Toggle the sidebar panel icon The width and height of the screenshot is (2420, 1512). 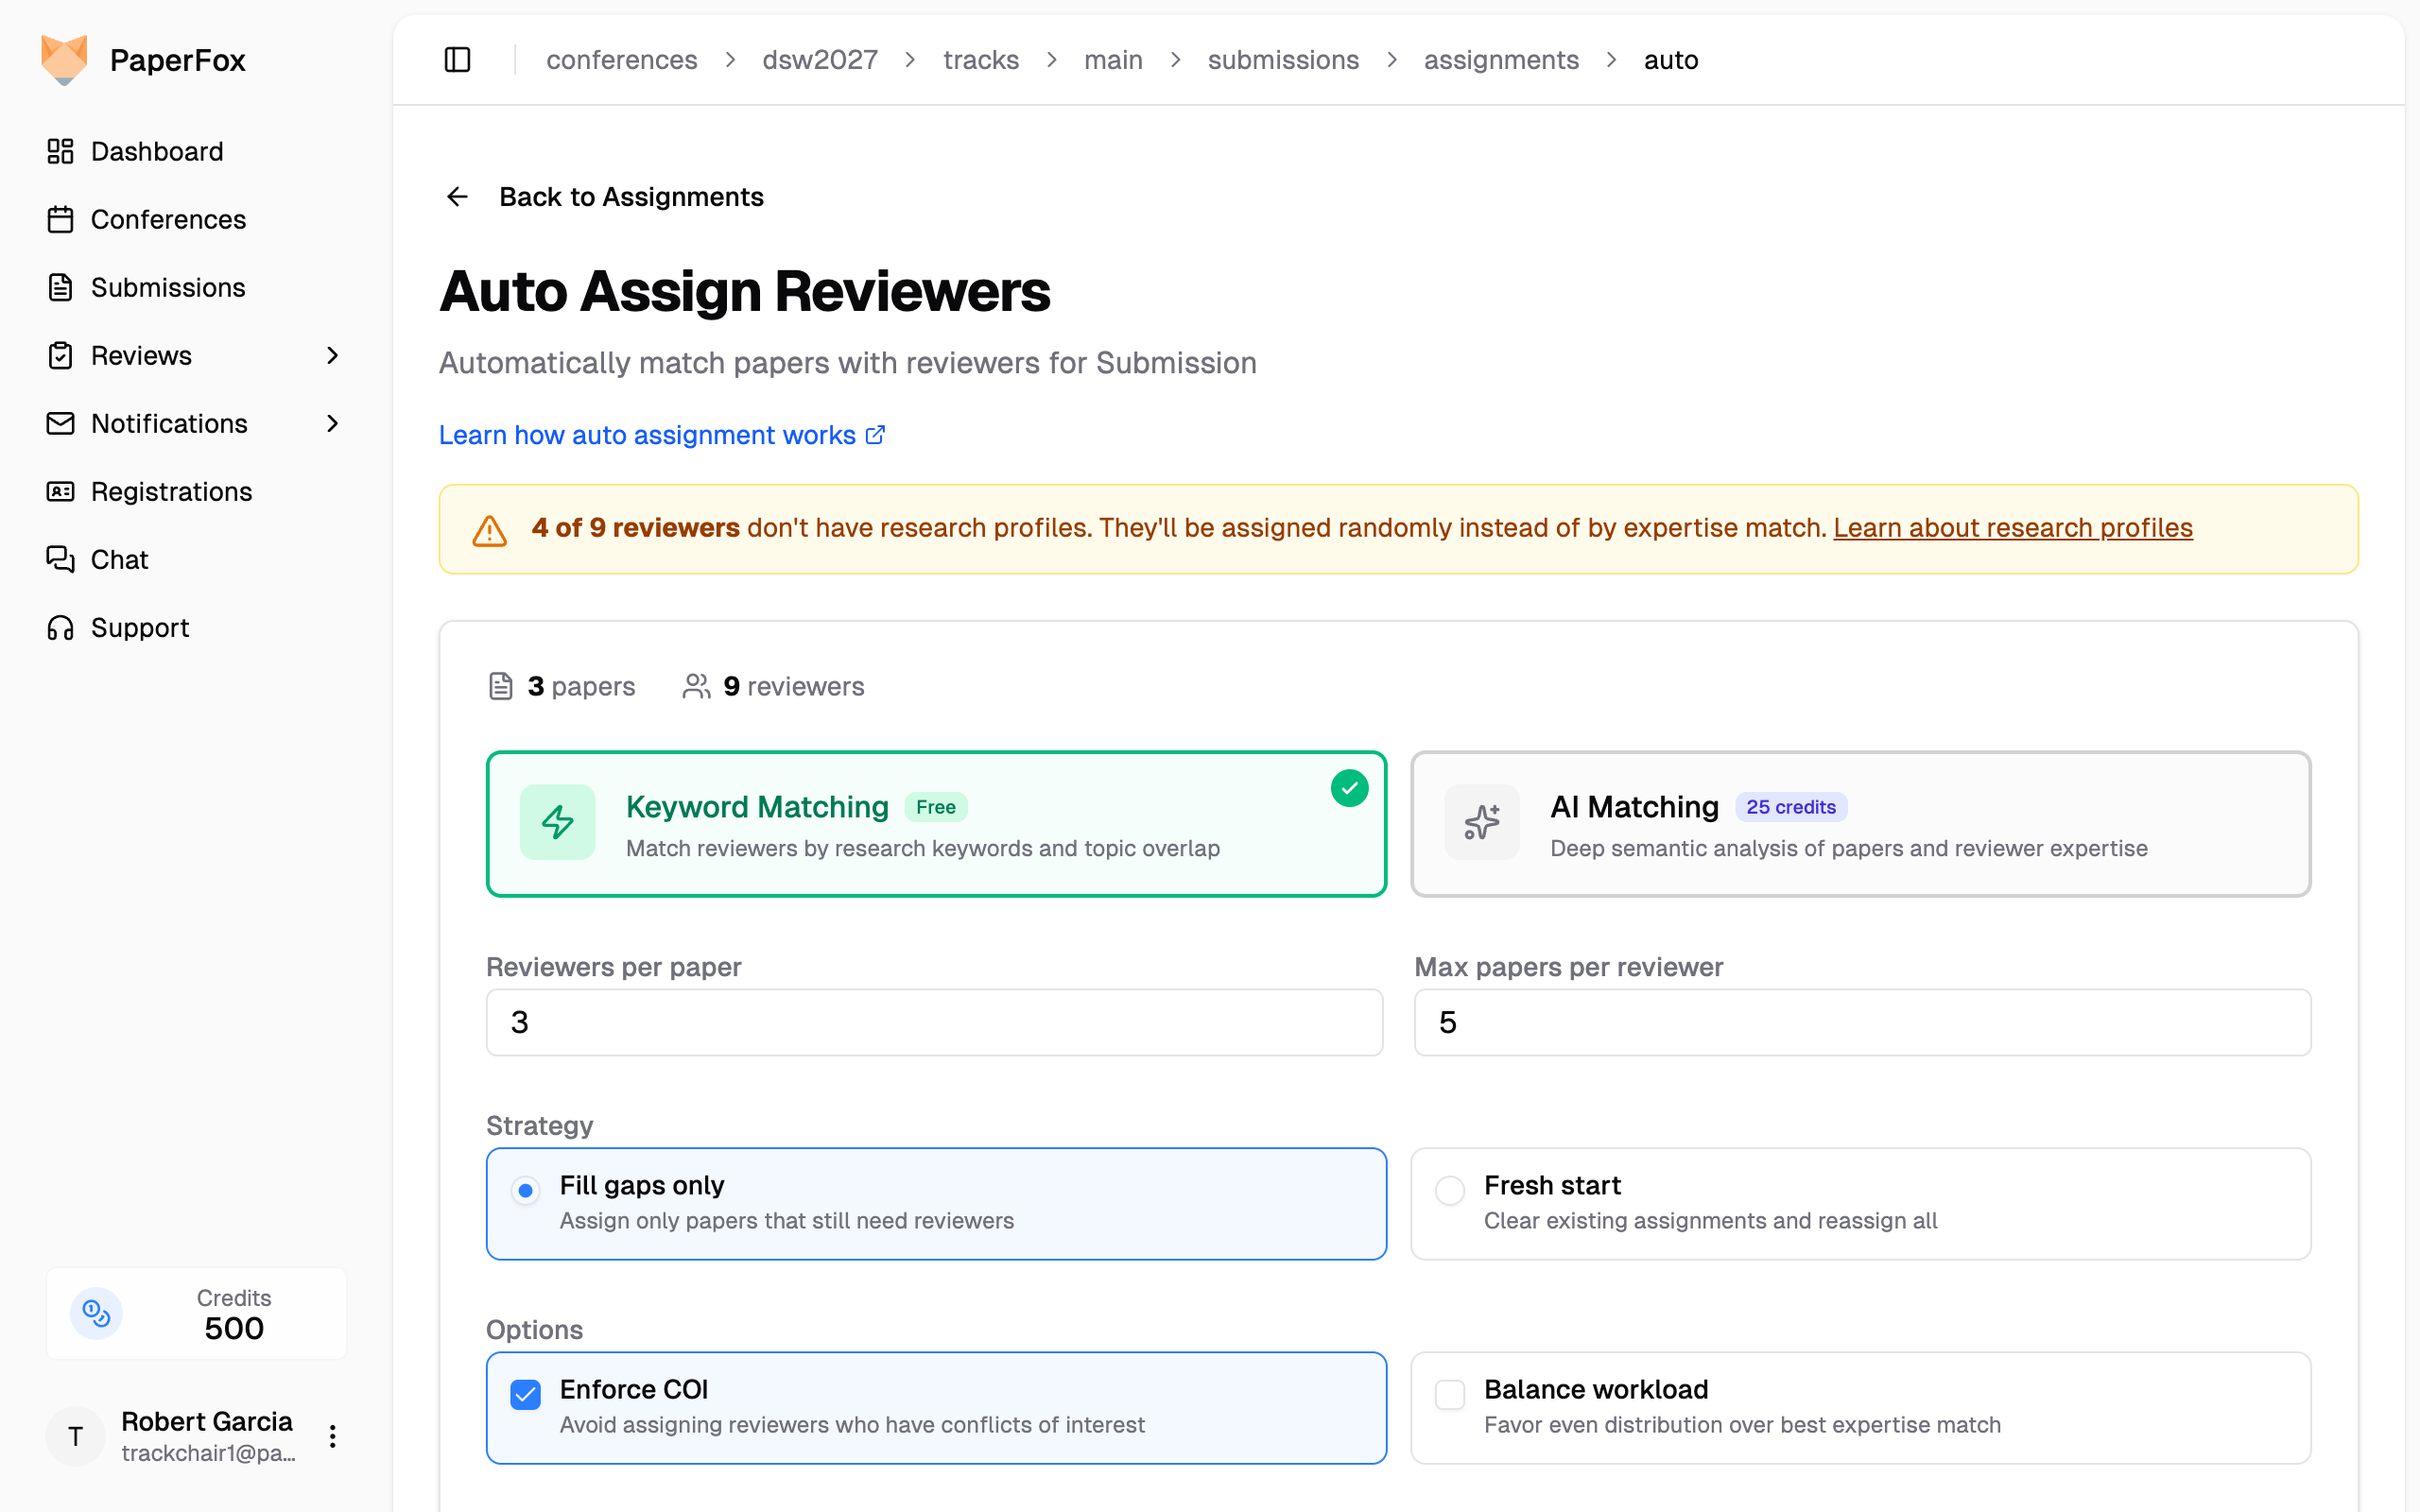(457, 60)
